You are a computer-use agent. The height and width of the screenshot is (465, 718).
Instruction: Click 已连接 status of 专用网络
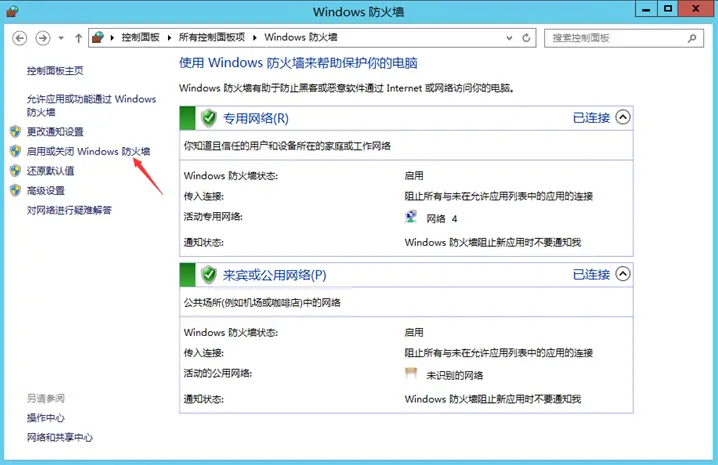pos(592,118)
